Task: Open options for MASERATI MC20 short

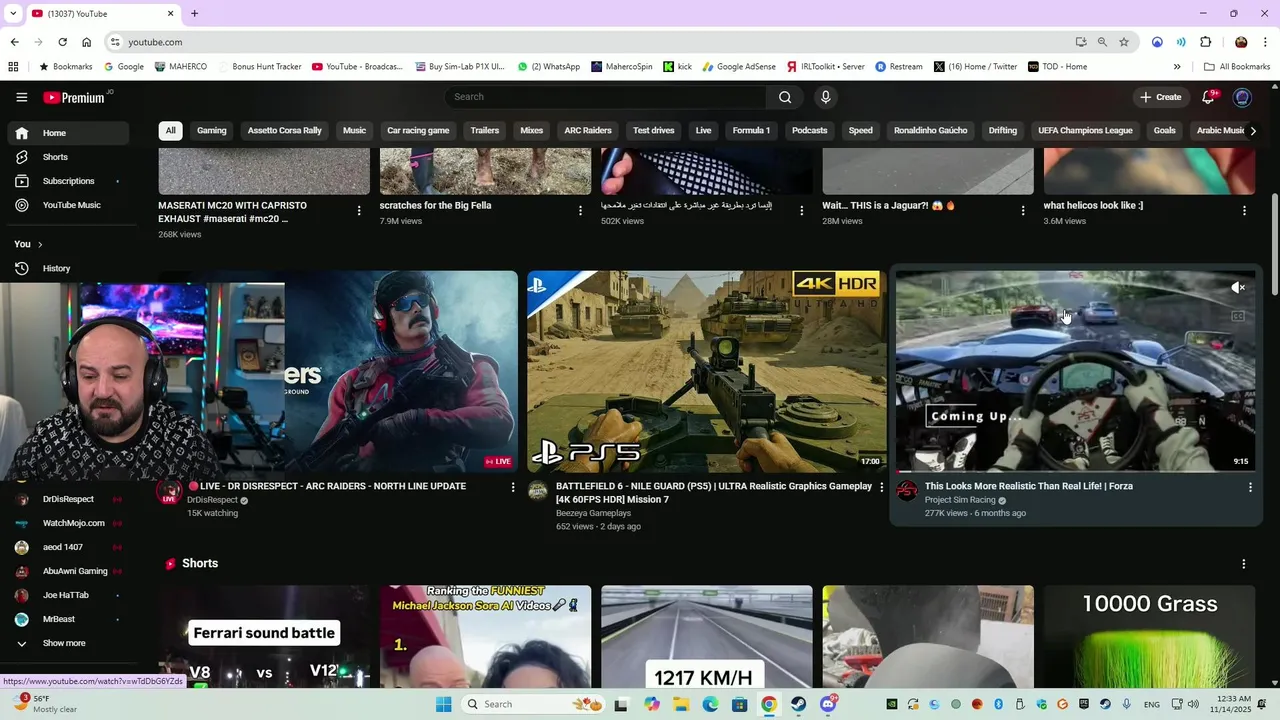Action: coord(359,210)
